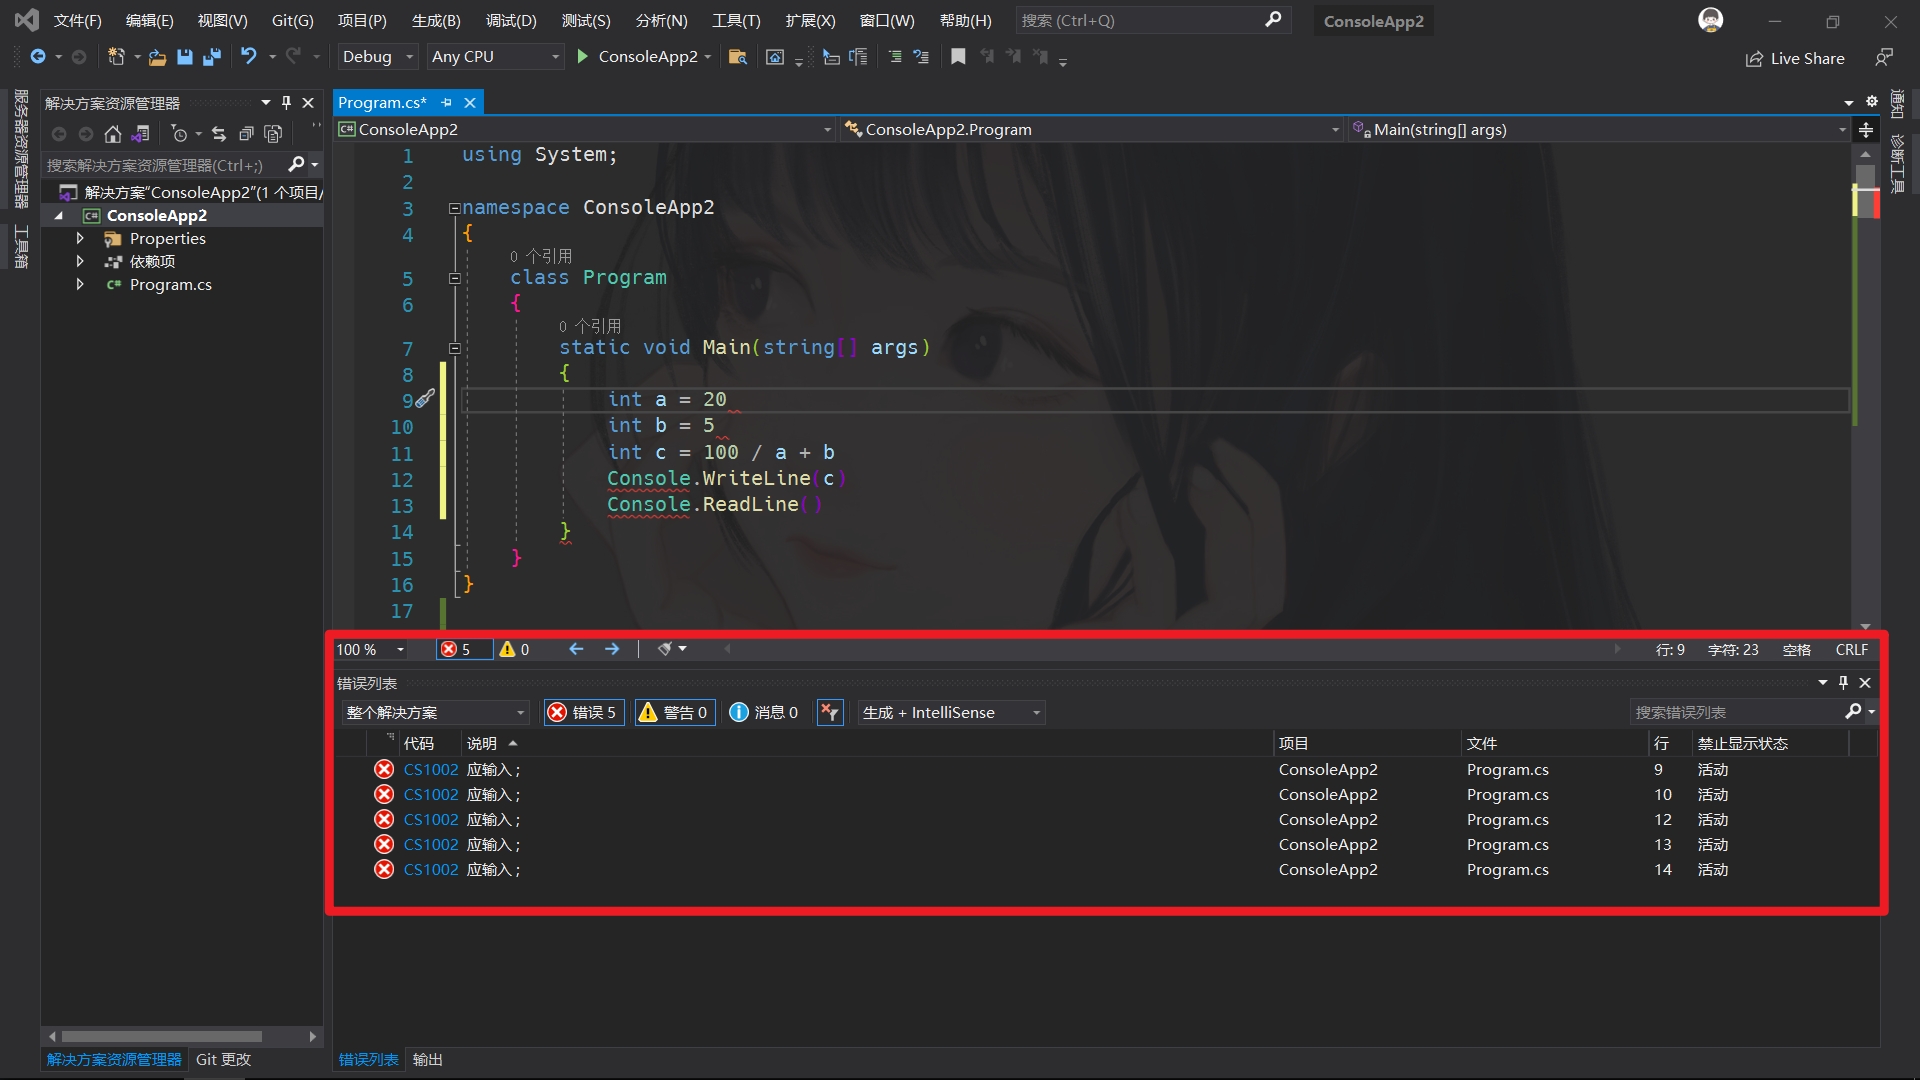Expand the Properties tree node

[x=80, y=238]
